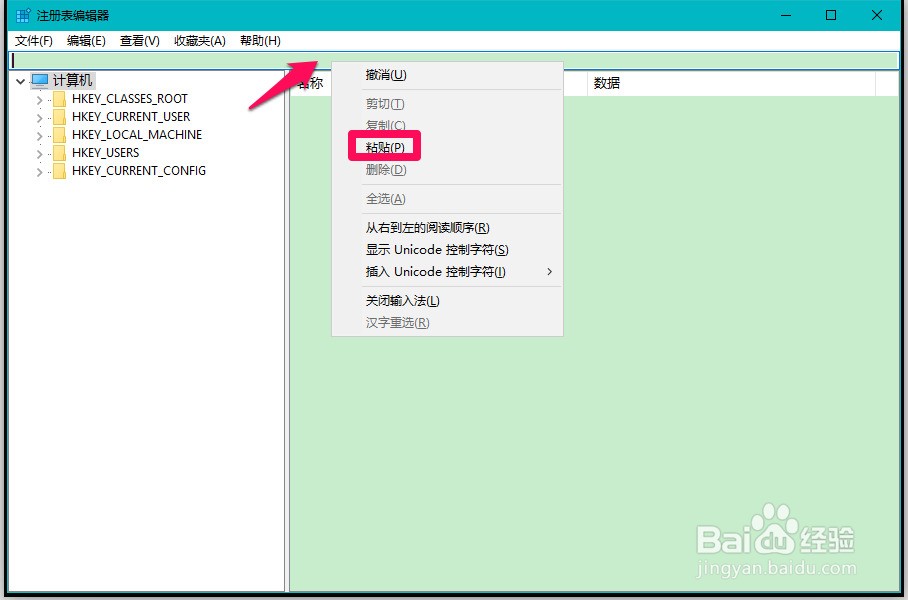Click the 数据 column header
Screen dimensions: 908x600
[731, 83]
